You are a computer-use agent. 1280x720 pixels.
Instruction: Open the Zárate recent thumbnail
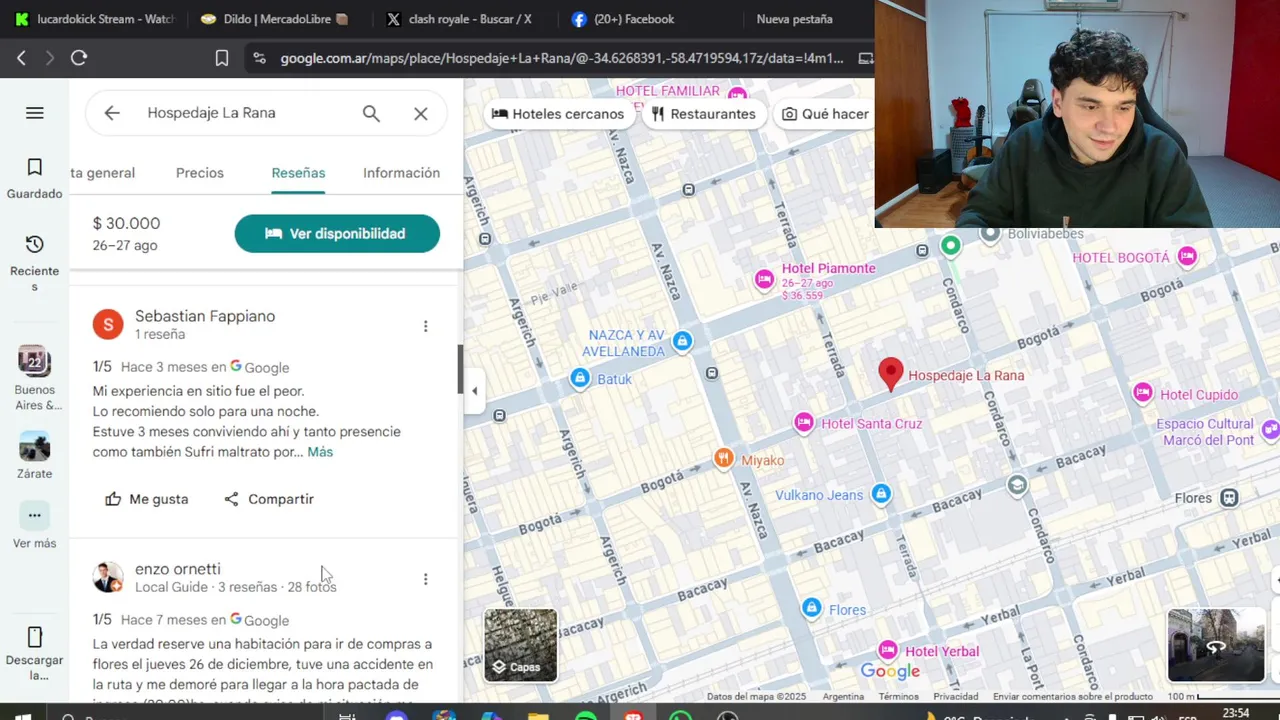[35, 447]
